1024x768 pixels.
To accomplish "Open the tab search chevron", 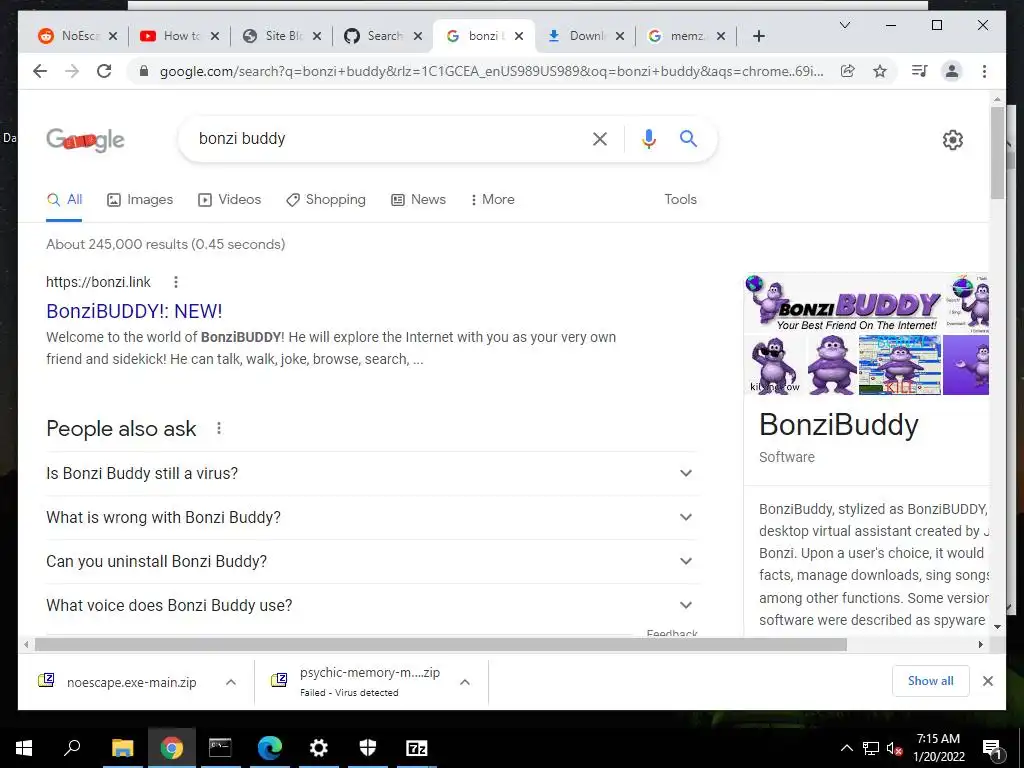I will (844, 25).
